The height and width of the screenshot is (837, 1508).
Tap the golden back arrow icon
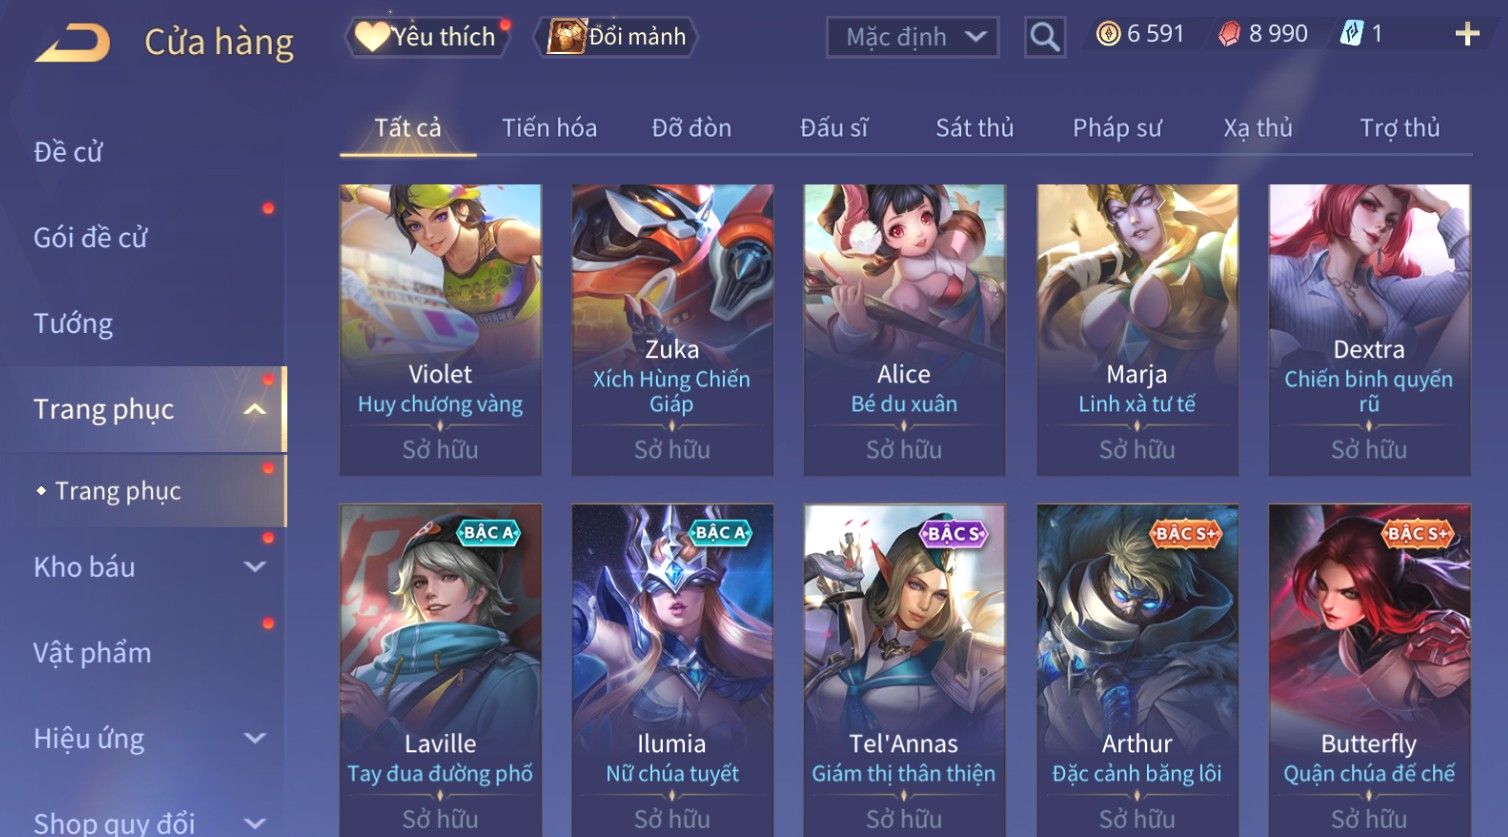point(72,43)
